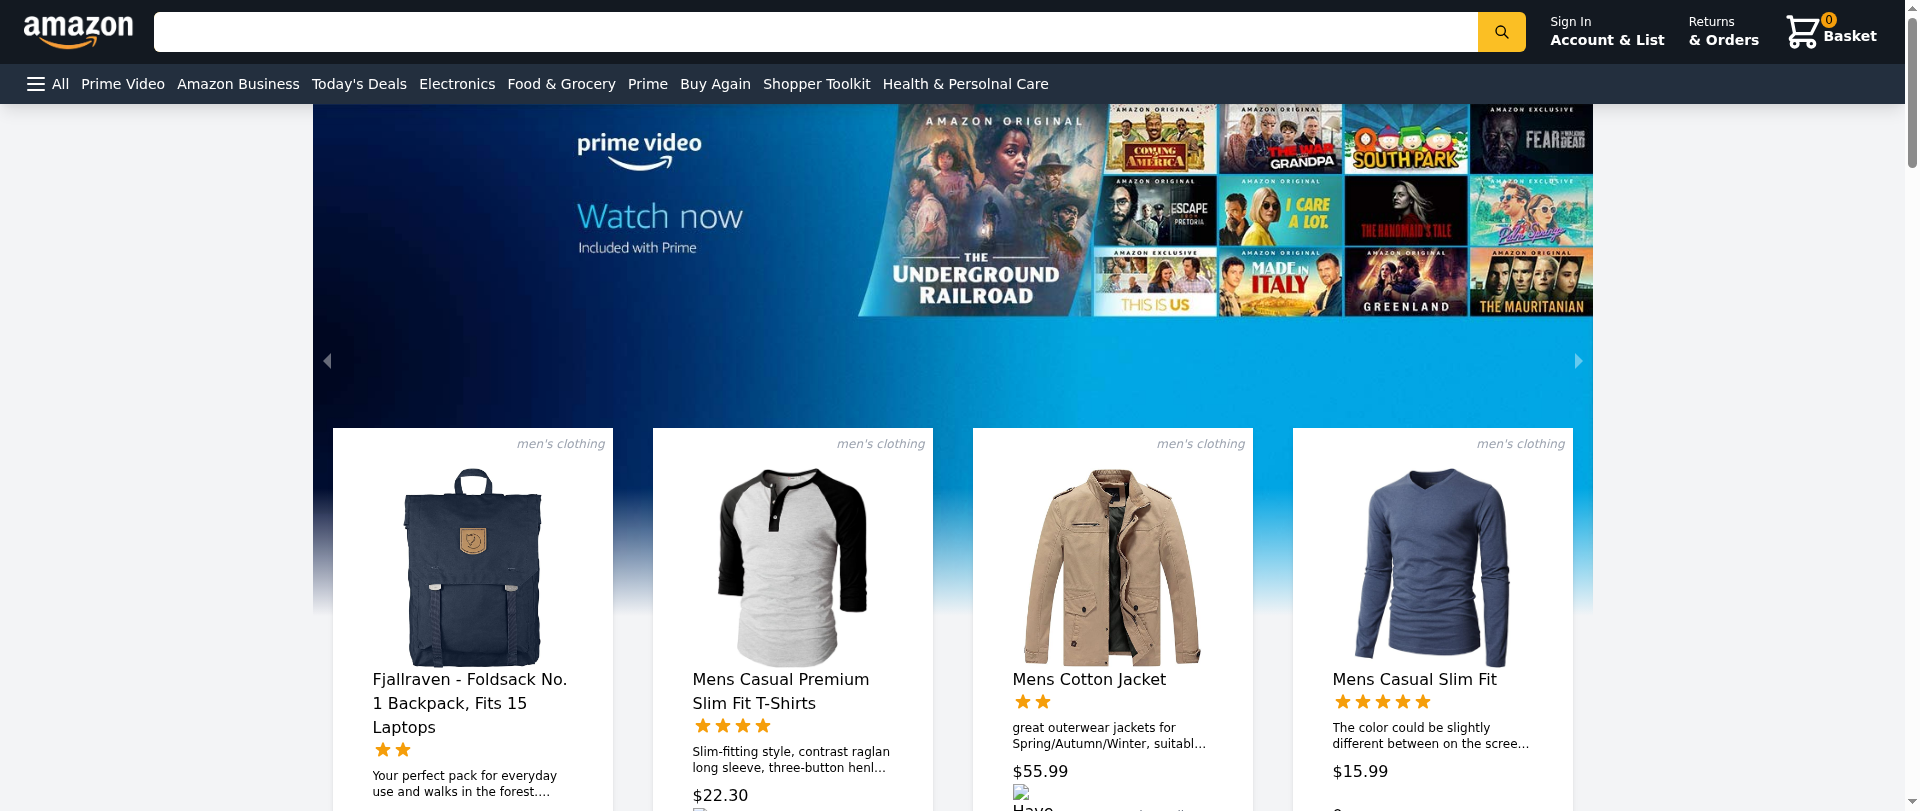Click star rating of Premium Slim Fit T-Shirts
The width and height of the screenshot is (1920, 811).
click(733, 726)
